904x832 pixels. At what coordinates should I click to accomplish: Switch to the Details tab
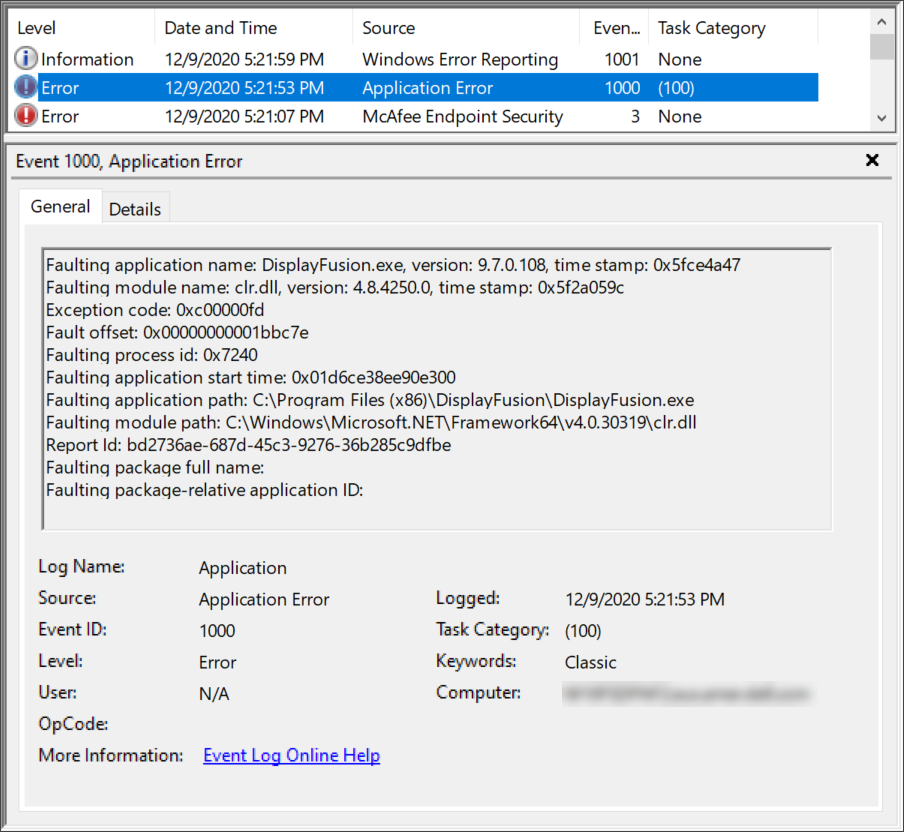pyautogui.click(x=135, y=209)
